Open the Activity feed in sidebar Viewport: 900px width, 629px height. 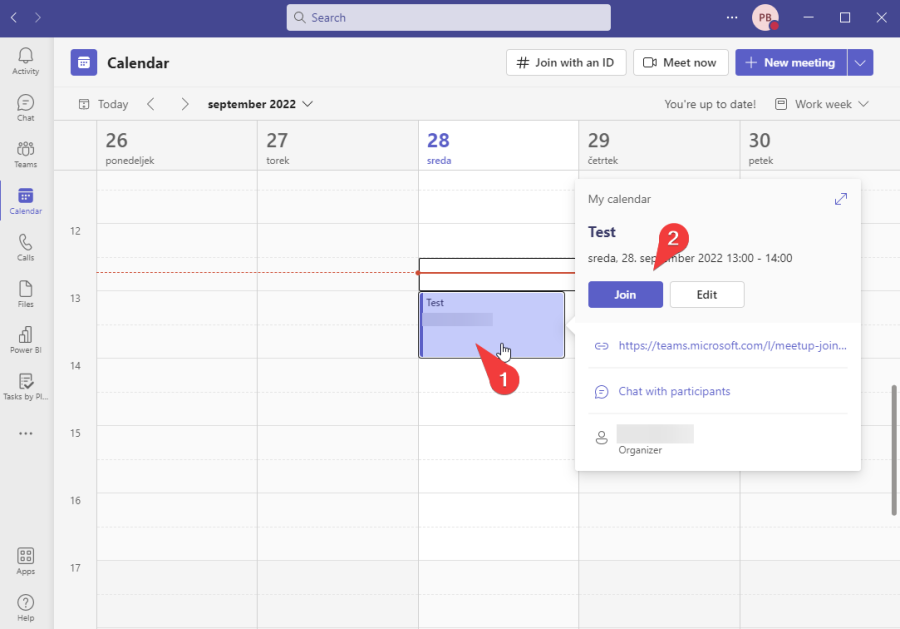tap(26, 60)
